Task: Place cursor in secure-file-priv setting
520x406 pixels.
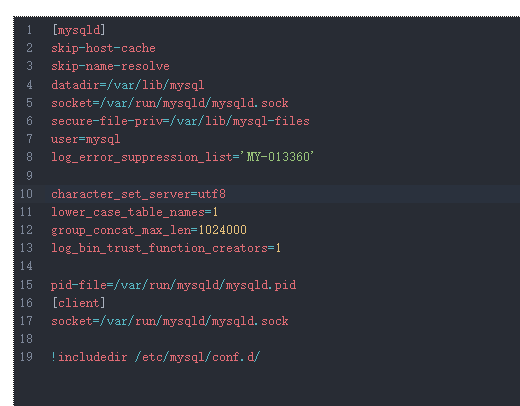Action: pyautogui.click(x=180, y=121)
